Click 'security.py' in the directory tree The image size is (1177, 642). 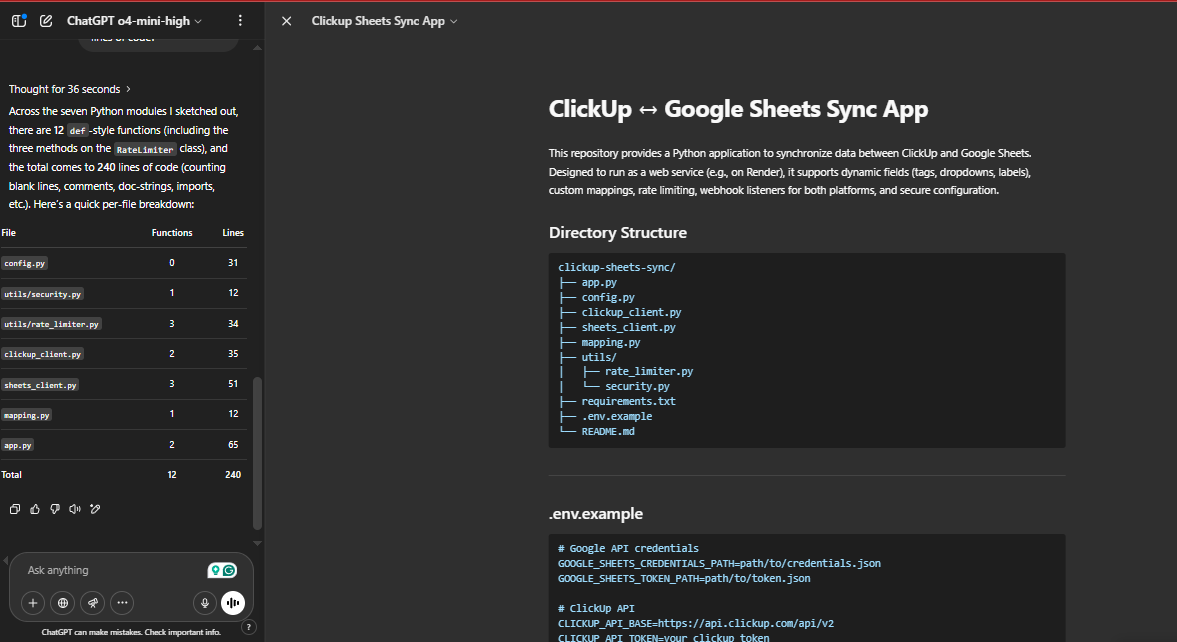[x=637, y=386]
